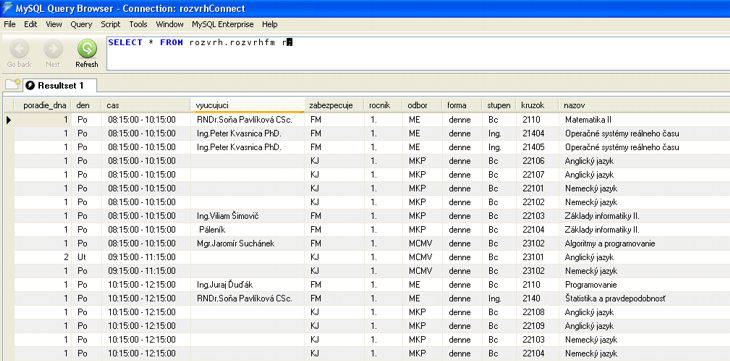Image resolution: width=730 pixels, height=361 pixels.
Task: Select Nemecký jazyk in row 22102
Action: coord(644,202)
